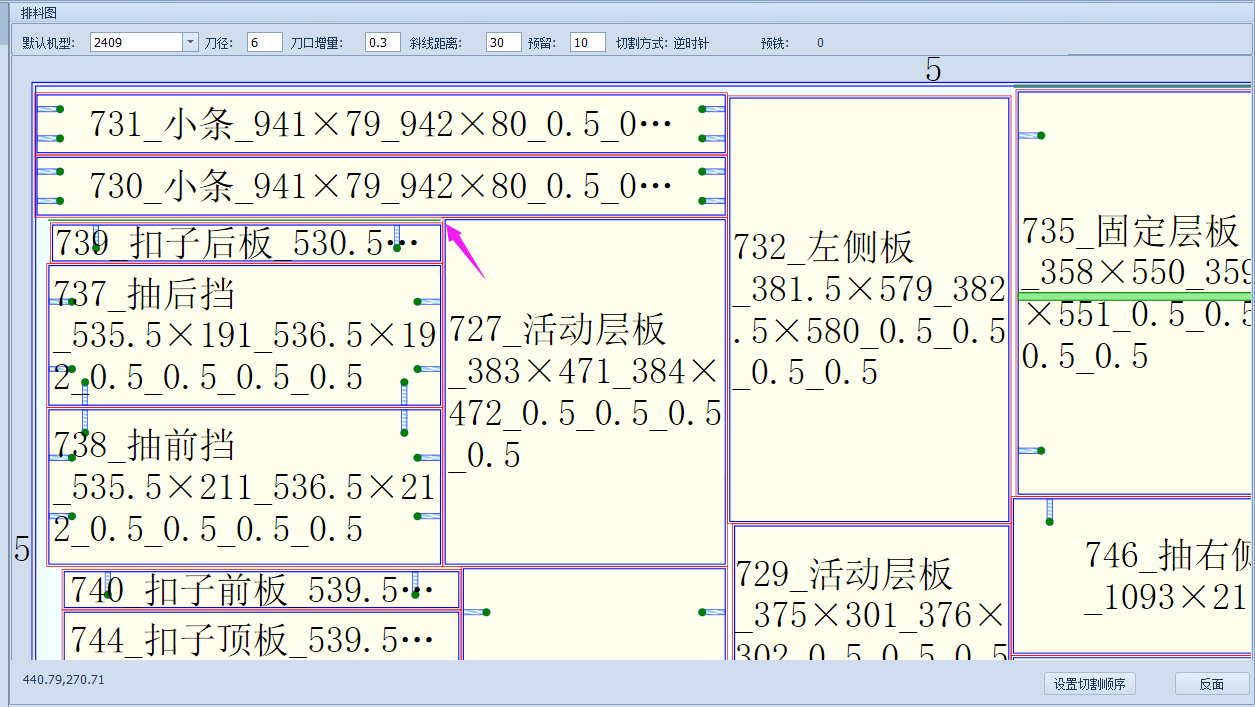Click the 斜线距离 input field
1255x707 pixels.
(504, 42)
